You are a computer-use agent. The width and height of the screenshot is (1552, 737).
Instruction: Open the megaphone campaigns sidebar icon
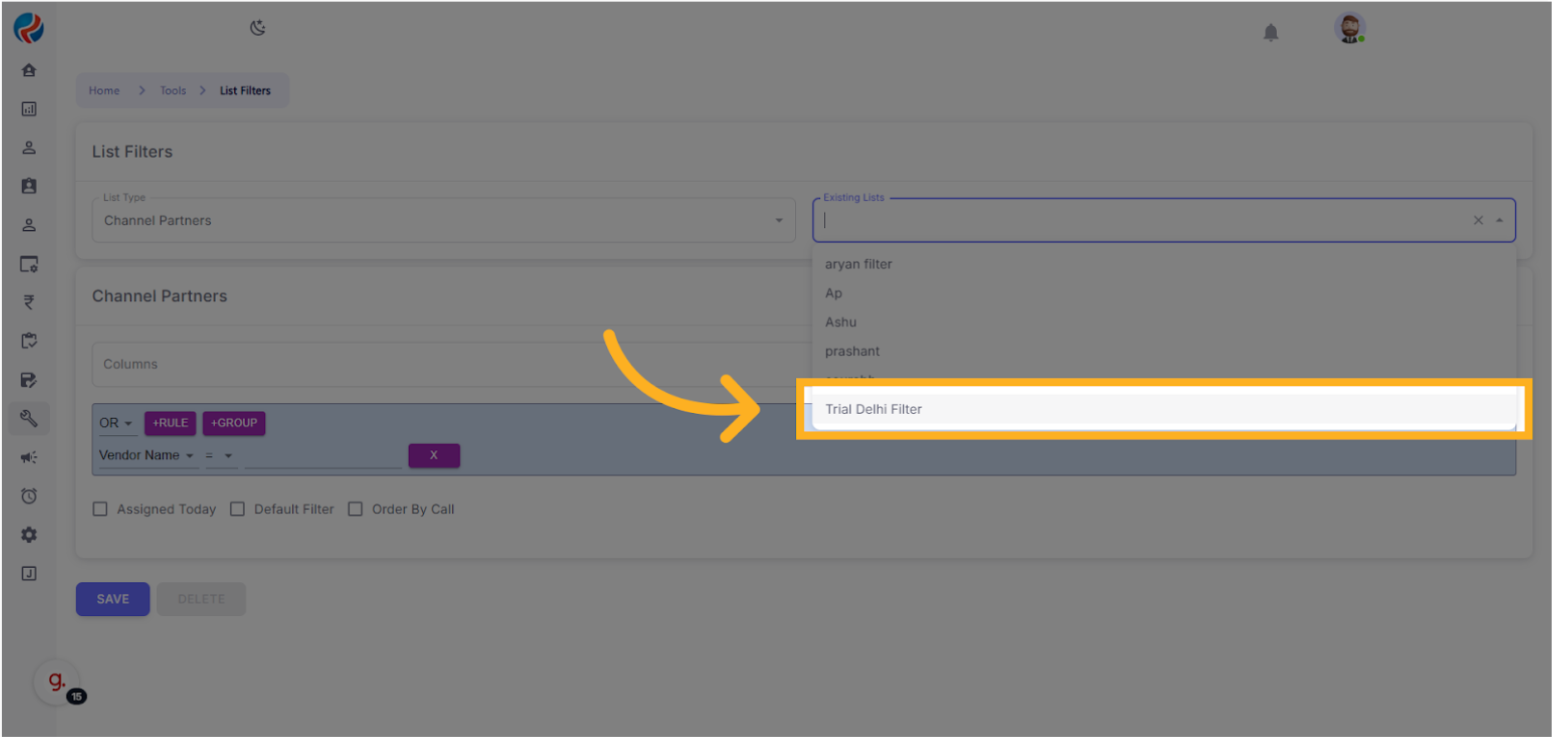click(x=29, y=457)
